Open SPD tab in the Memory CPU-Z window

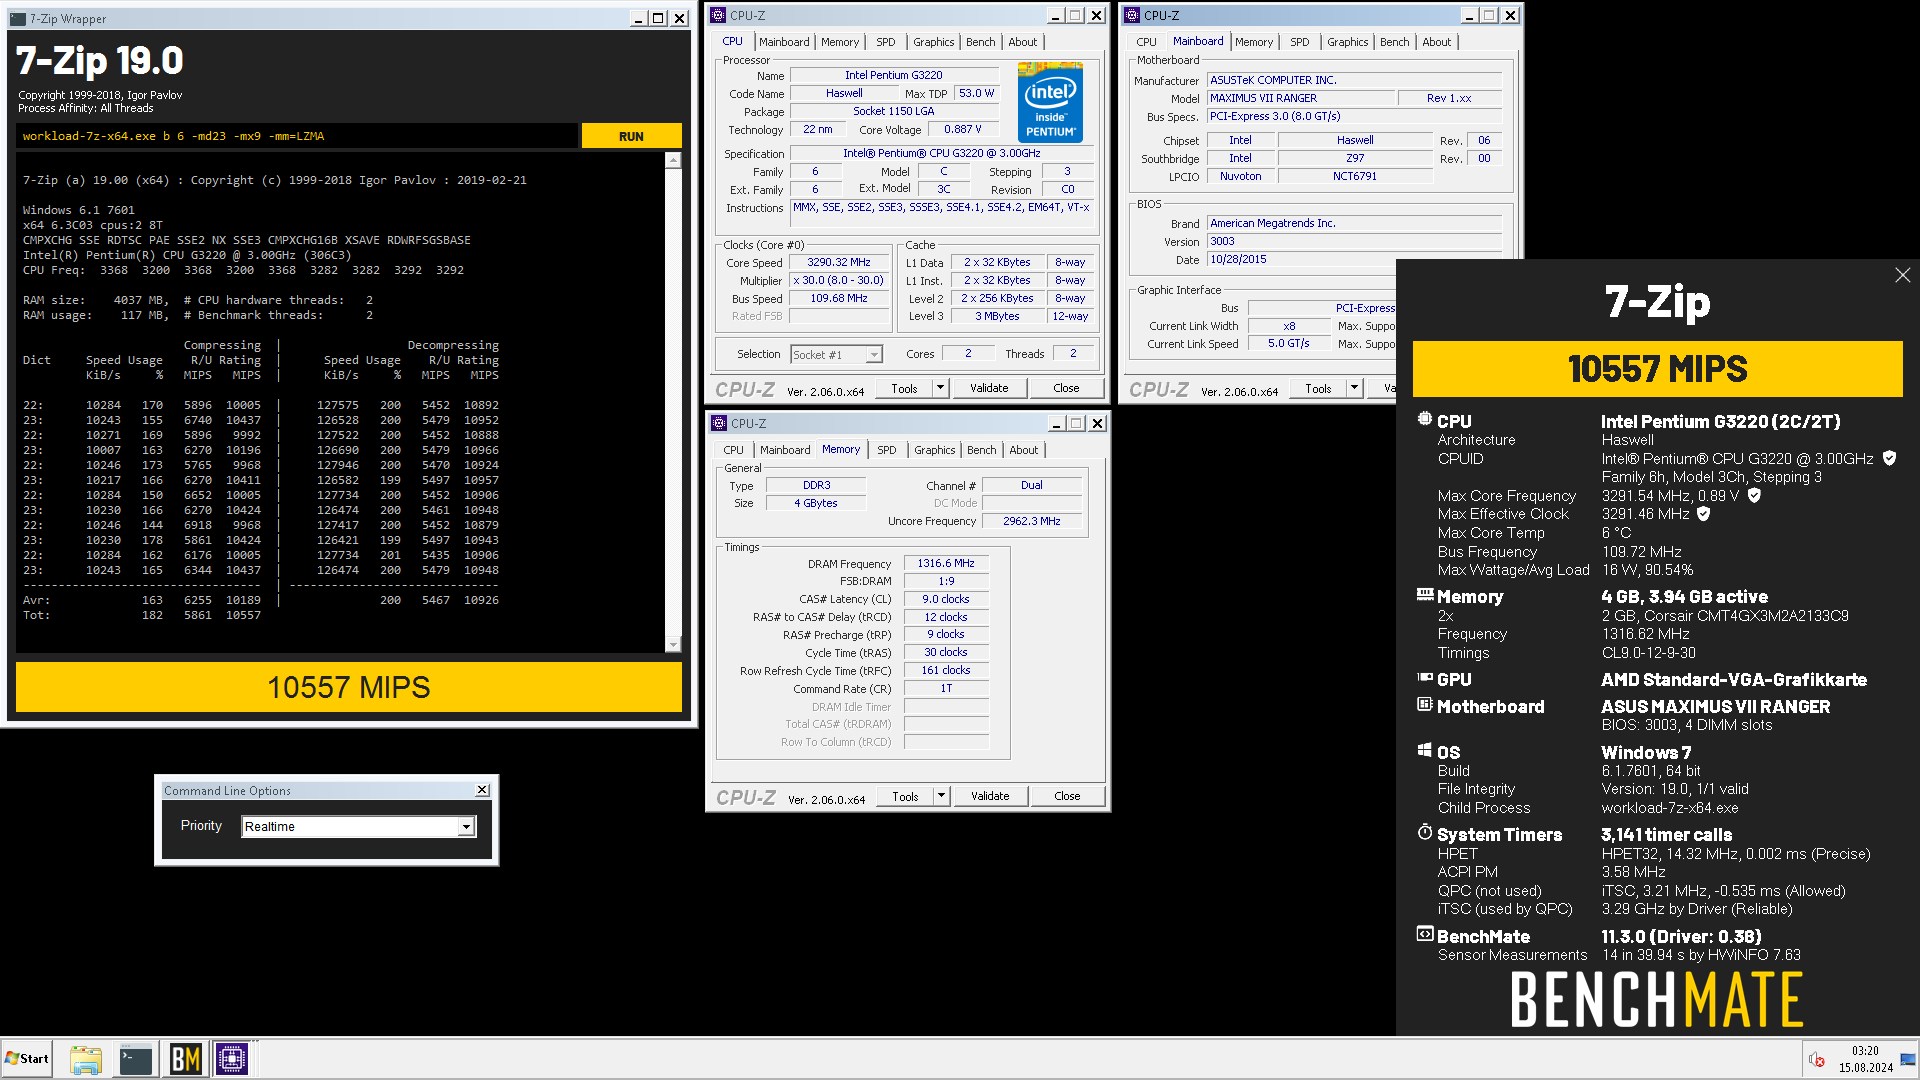[887, 450]
